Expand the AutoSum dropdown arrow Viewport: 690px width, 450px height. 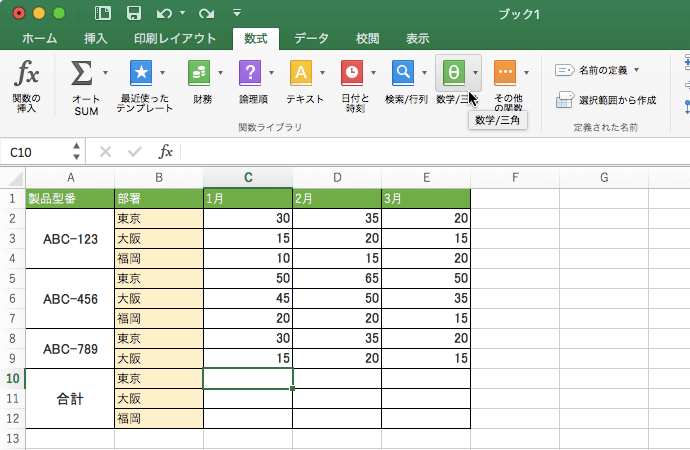point(105,73)
